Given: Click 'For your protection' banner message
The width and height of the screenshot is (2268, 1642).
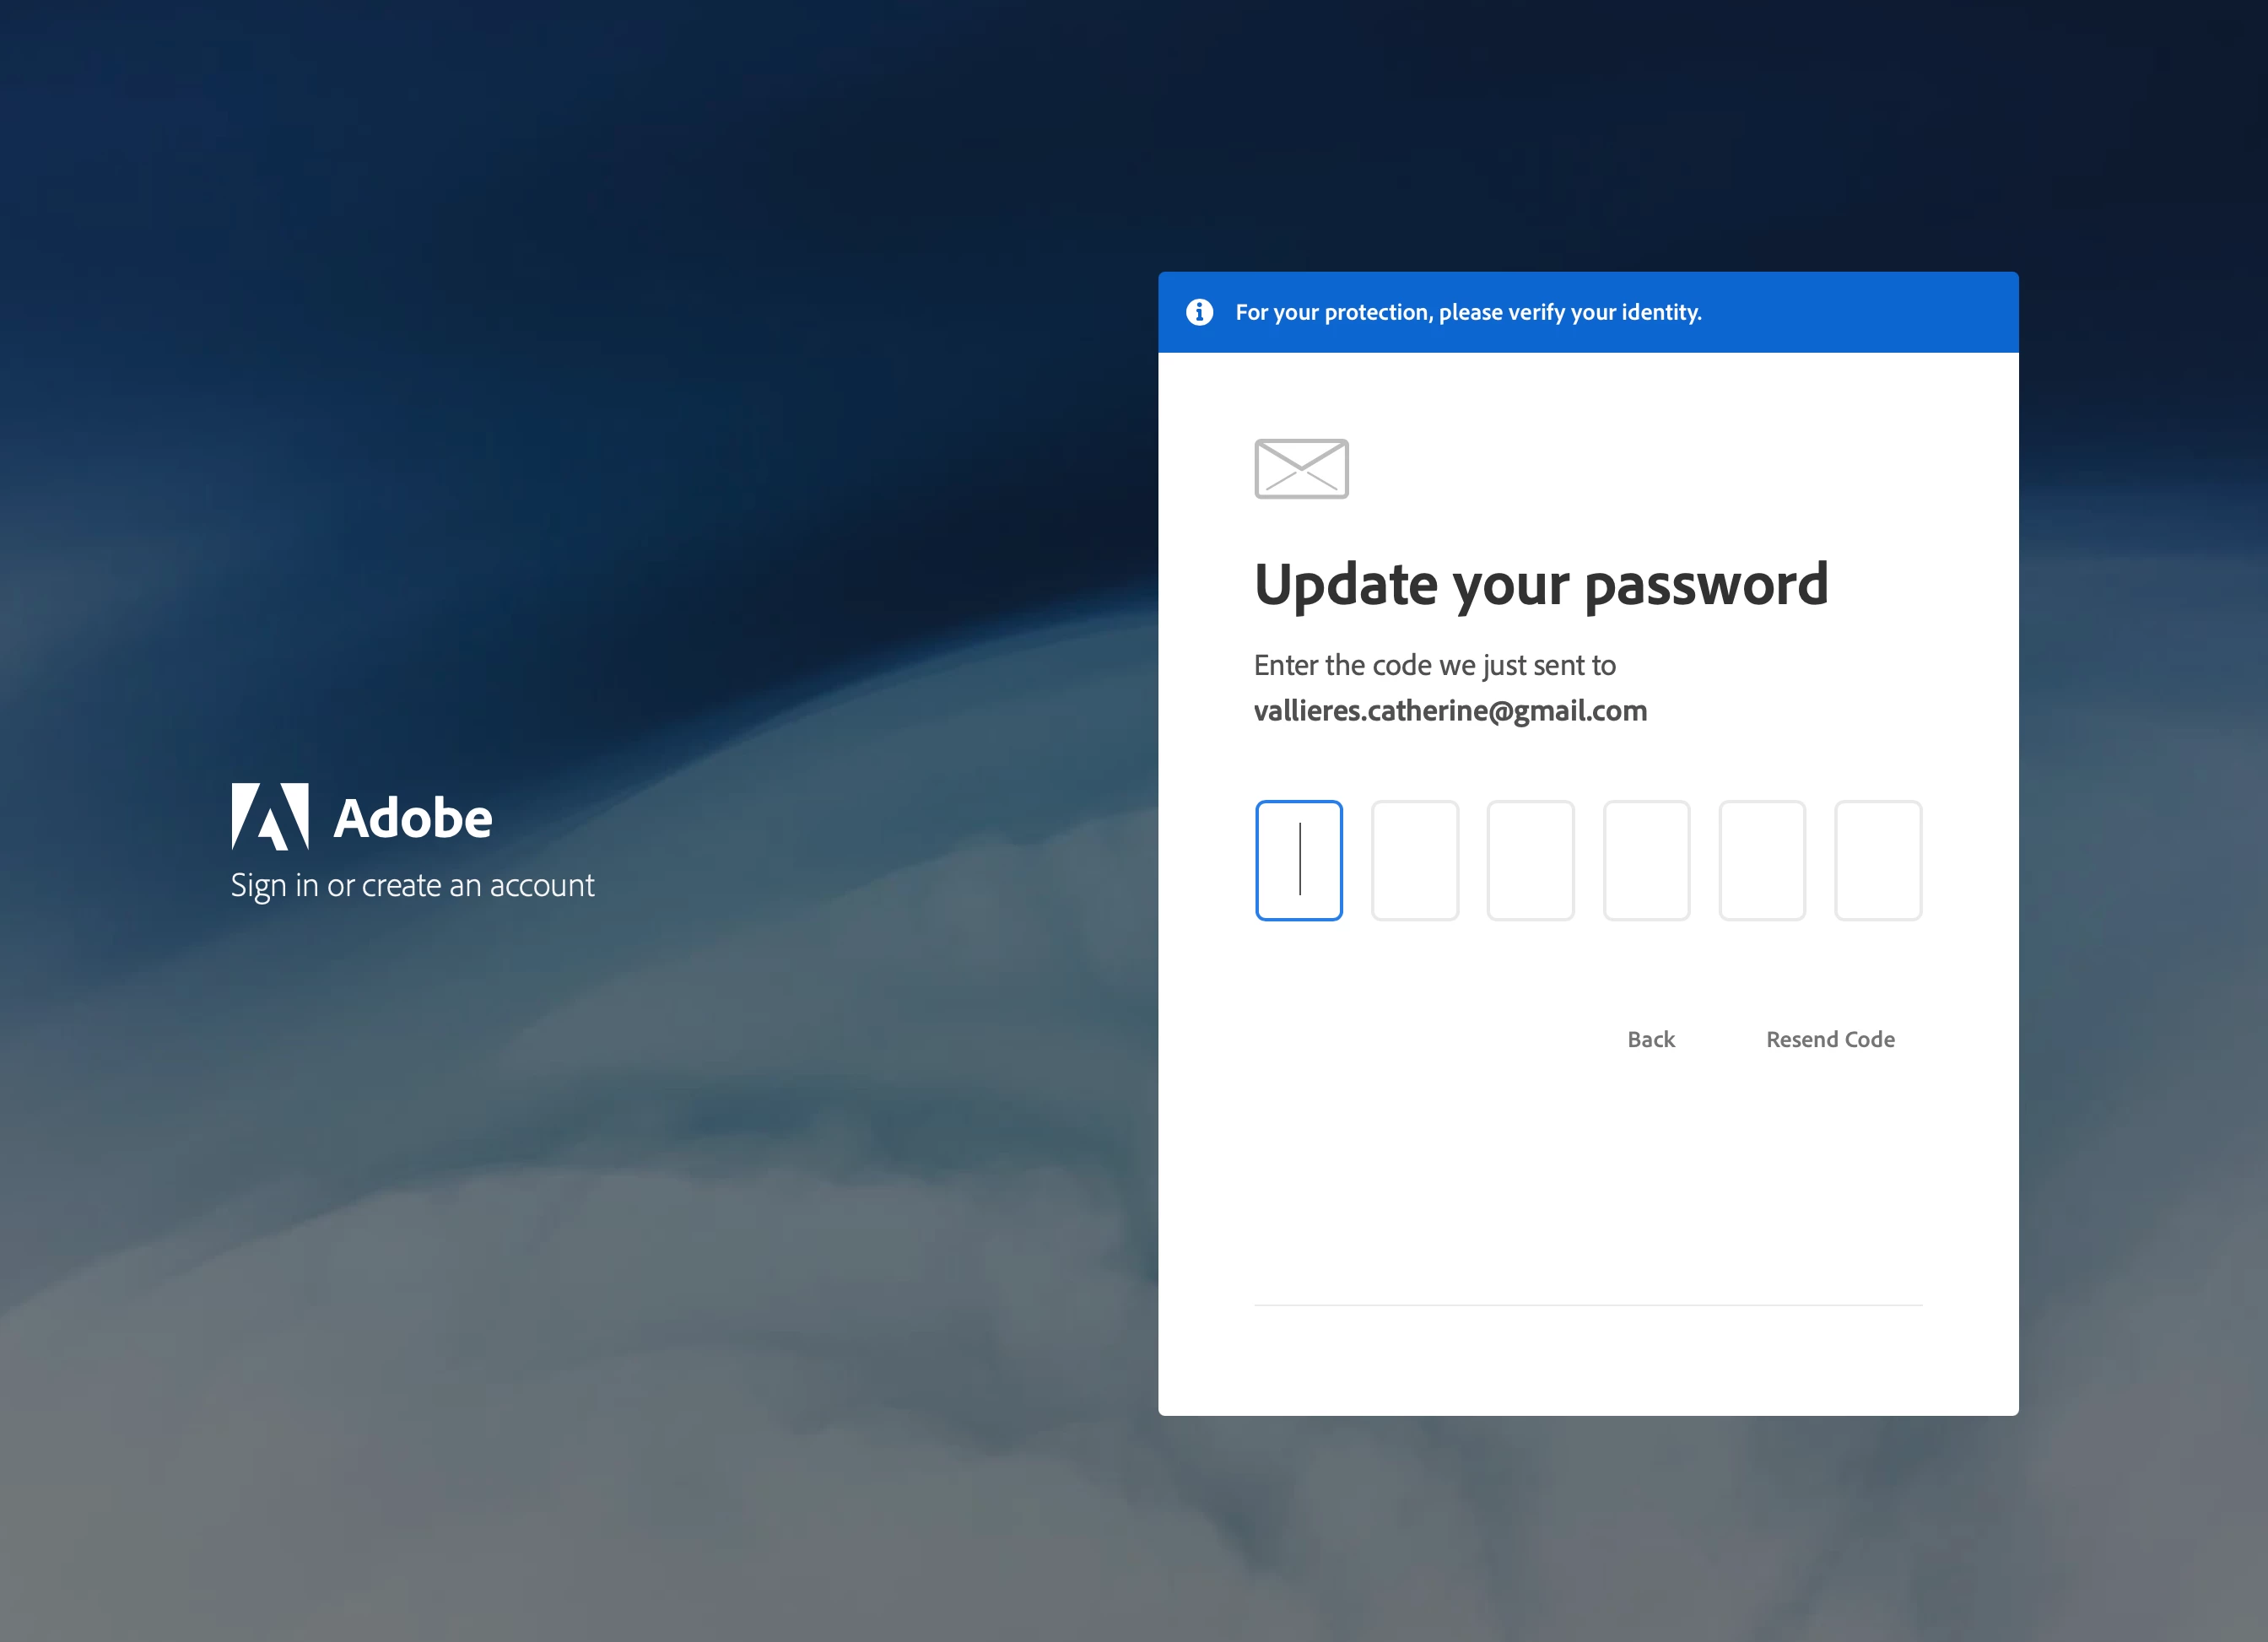Looking at the screenshot, I should [1468, 312].
